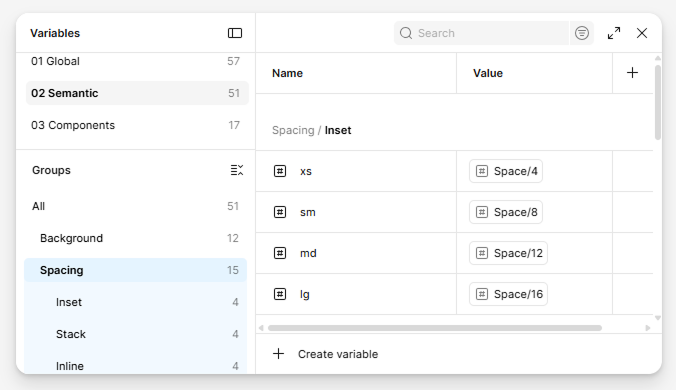Screen dimensions: 676x390
Task: Select the Stack subgroup
Action: click(135, 334)
